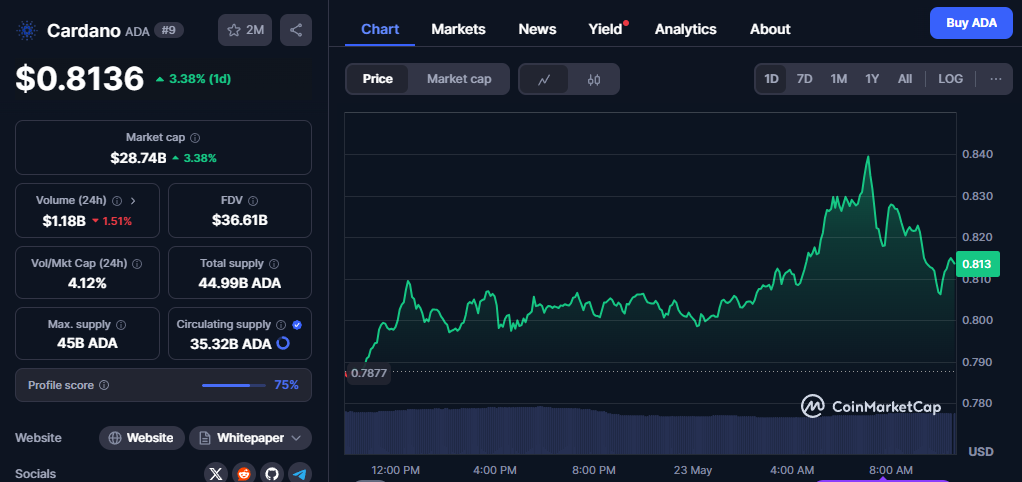Show Circulating supply info icon
This screenshot has height=482, width=1022.
tap(281, 324)
